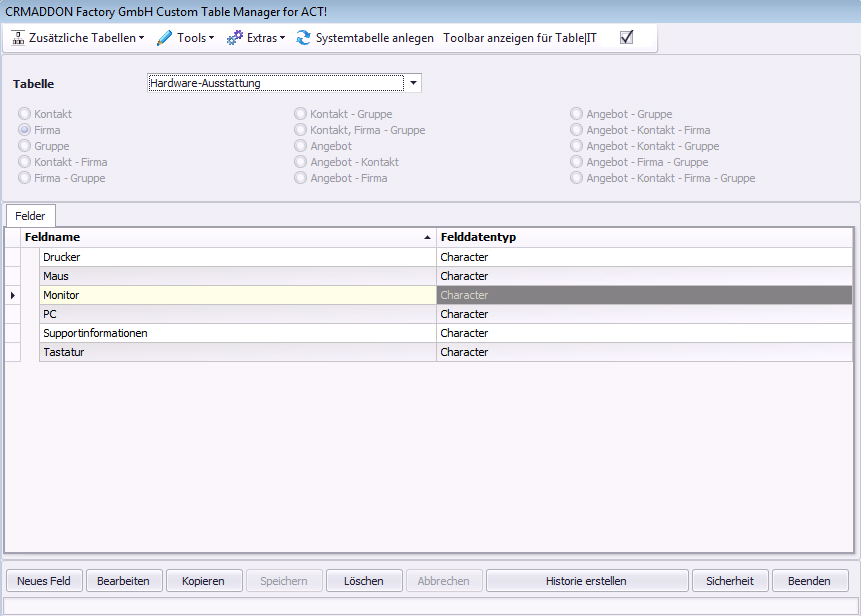Click the highlighted Character cell for Monitor
The image size is (861, 616).
click(x=645, y=295)
